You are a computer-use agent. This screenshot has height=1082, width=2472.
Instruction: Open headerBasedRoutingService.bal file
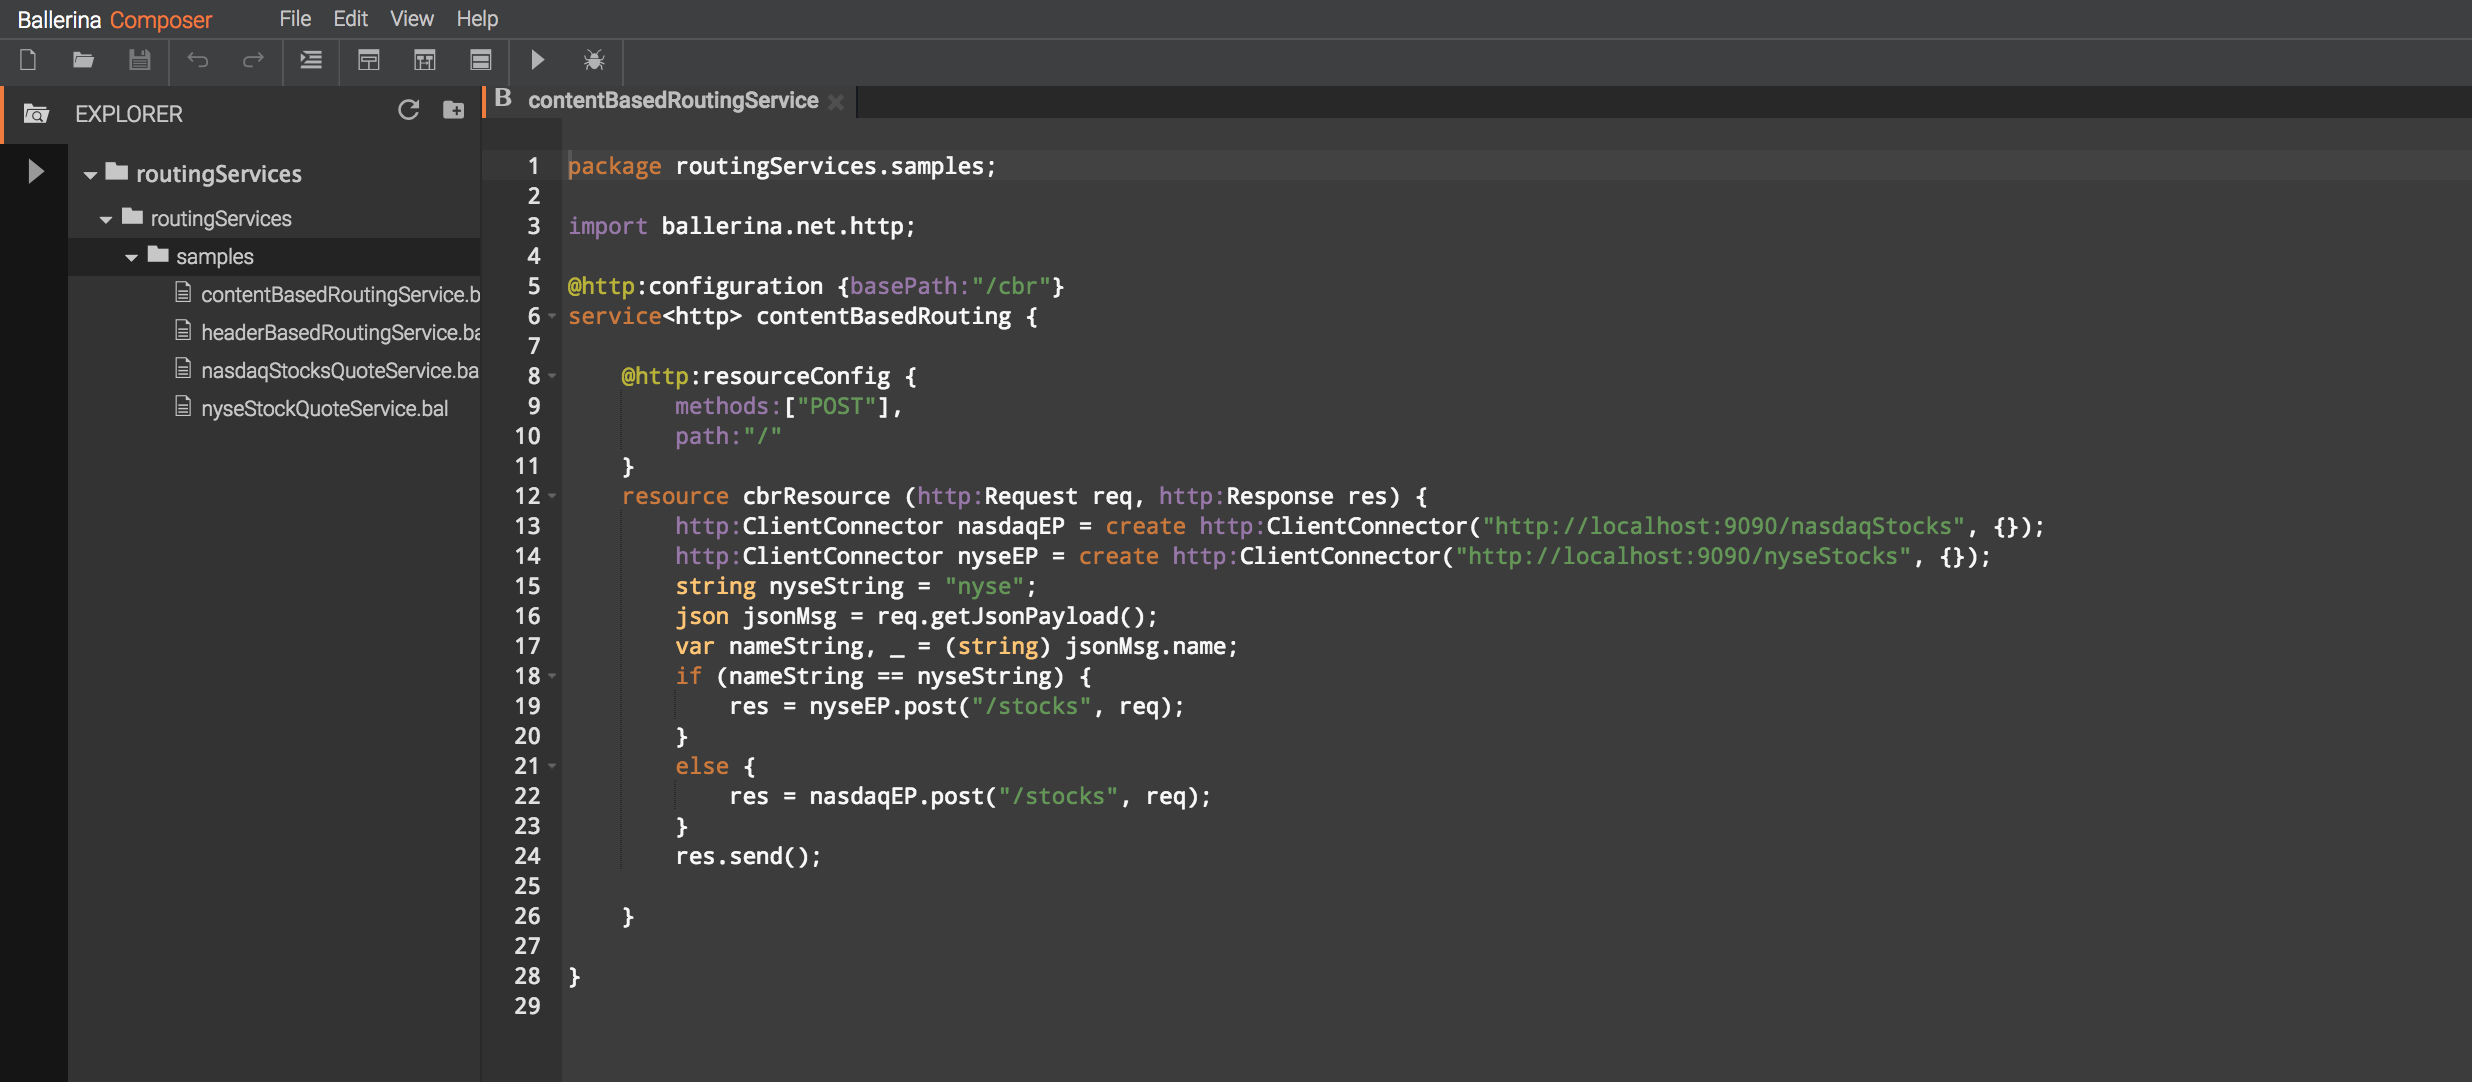340,332
